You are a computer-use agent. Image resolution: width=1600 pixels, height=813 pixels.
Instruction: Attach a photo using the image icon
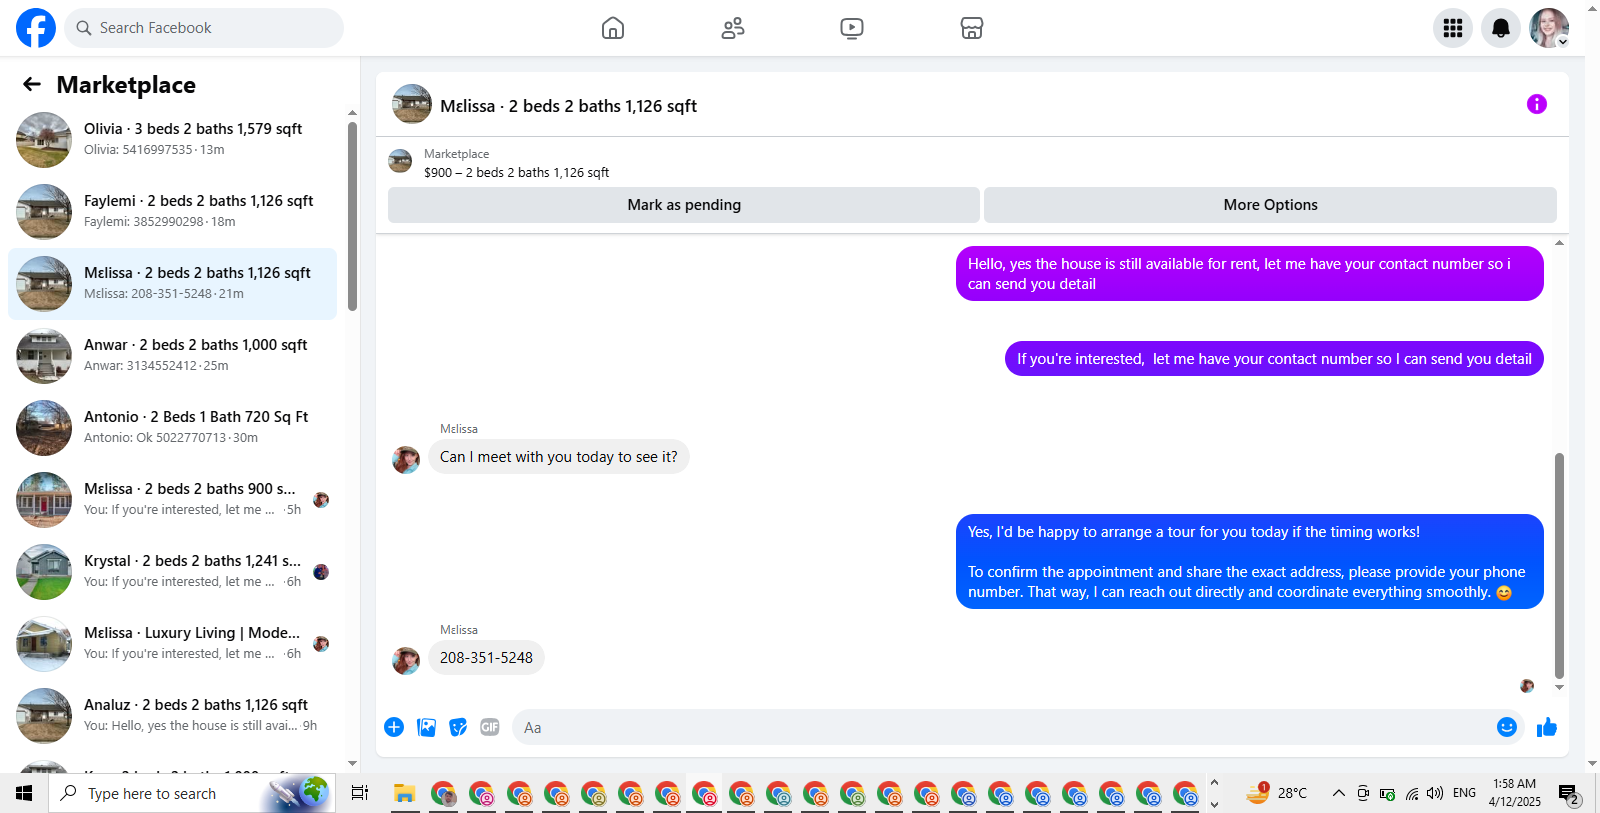(x=427, y=727)
